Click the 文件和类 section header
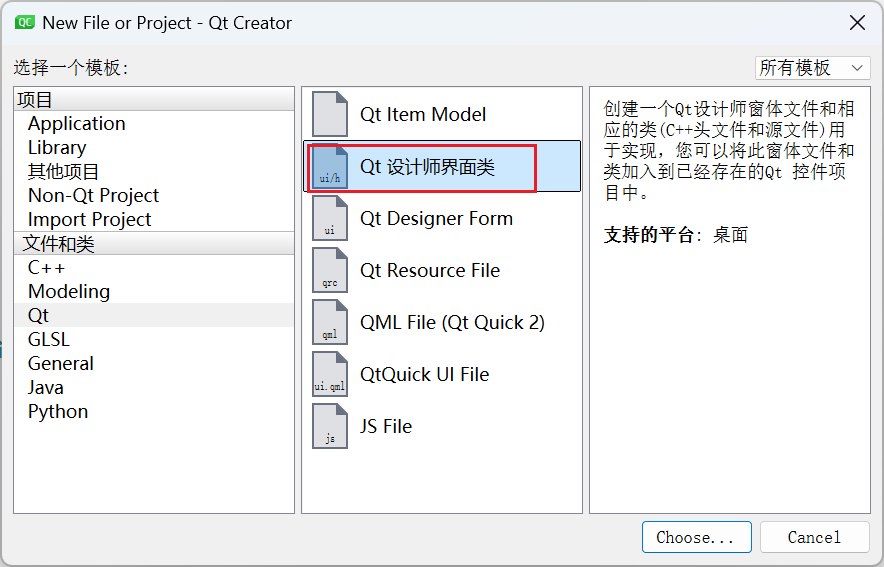The width and height of the screenshot is (884, 567). tap(154, 243)
